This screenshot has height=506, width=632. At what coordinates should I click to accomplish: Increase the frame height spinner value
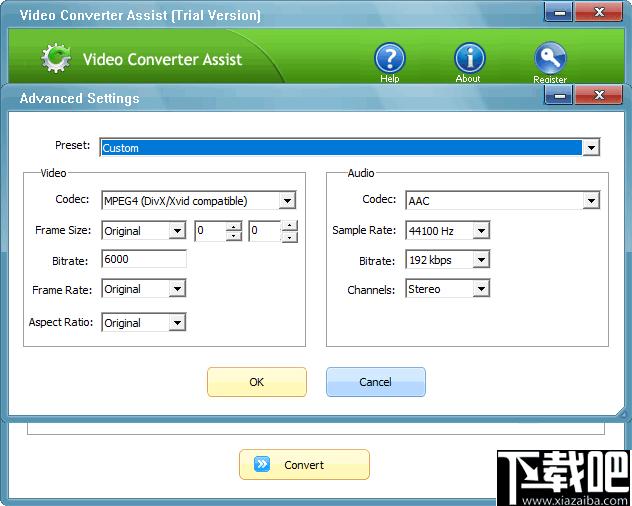pos(289,226)
